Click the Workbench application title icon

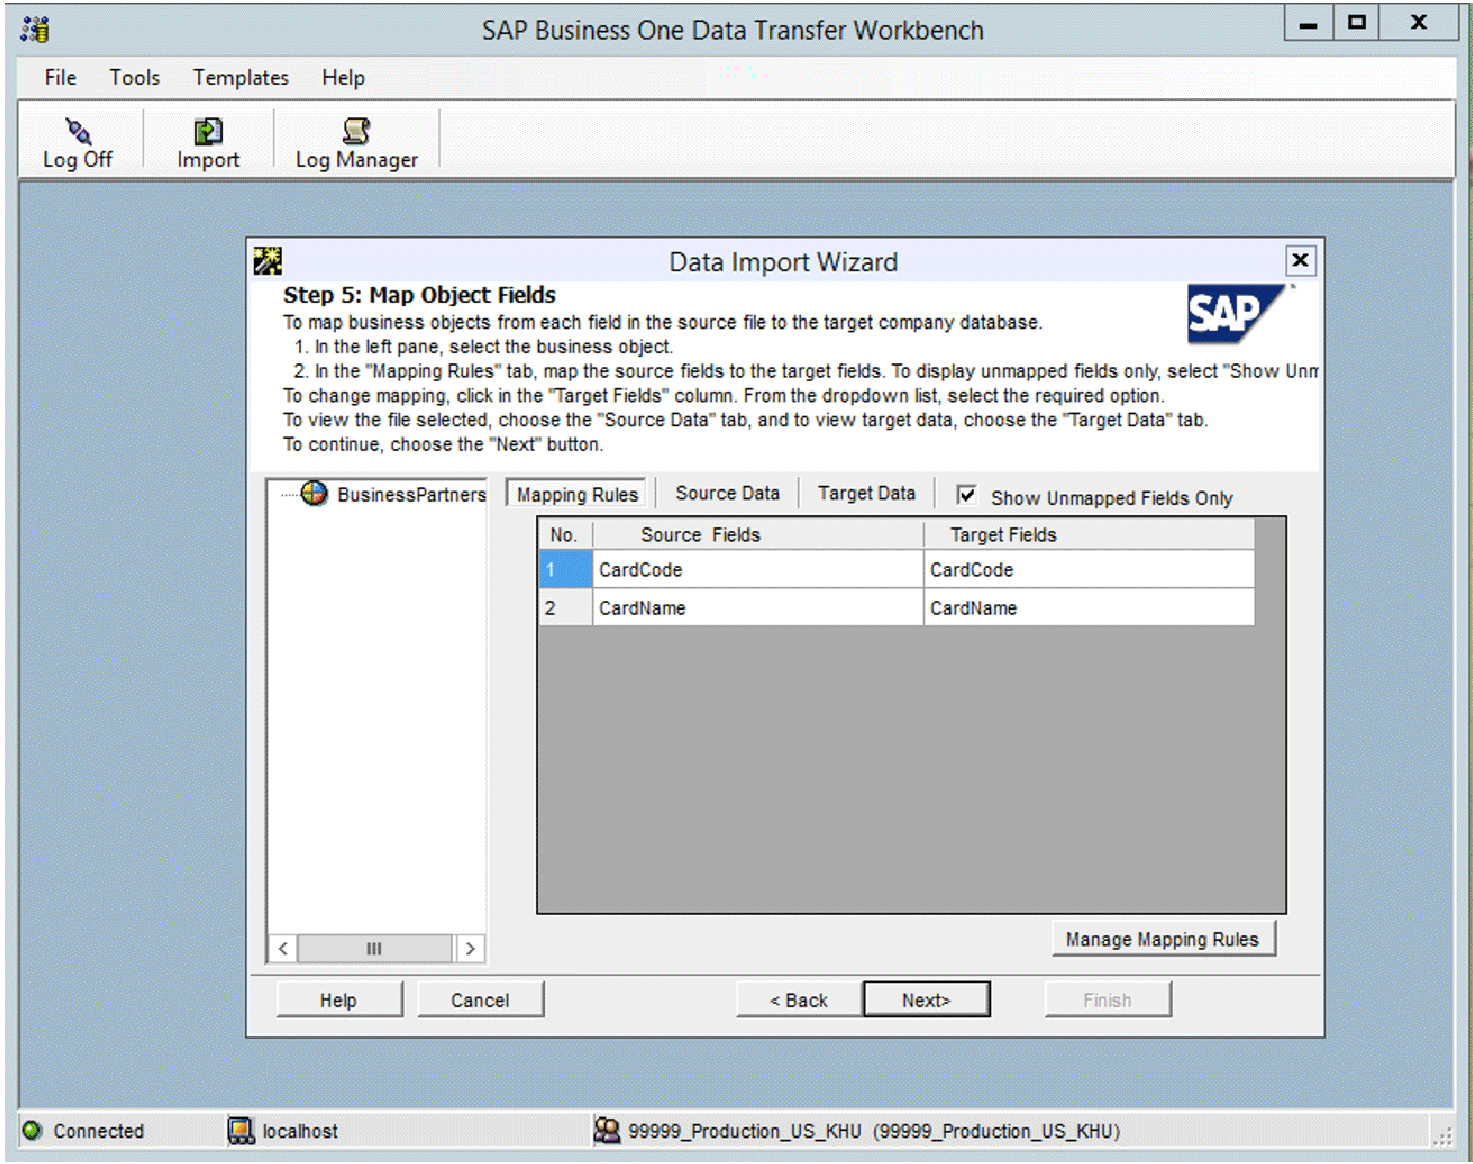click(x=35, y=29)
